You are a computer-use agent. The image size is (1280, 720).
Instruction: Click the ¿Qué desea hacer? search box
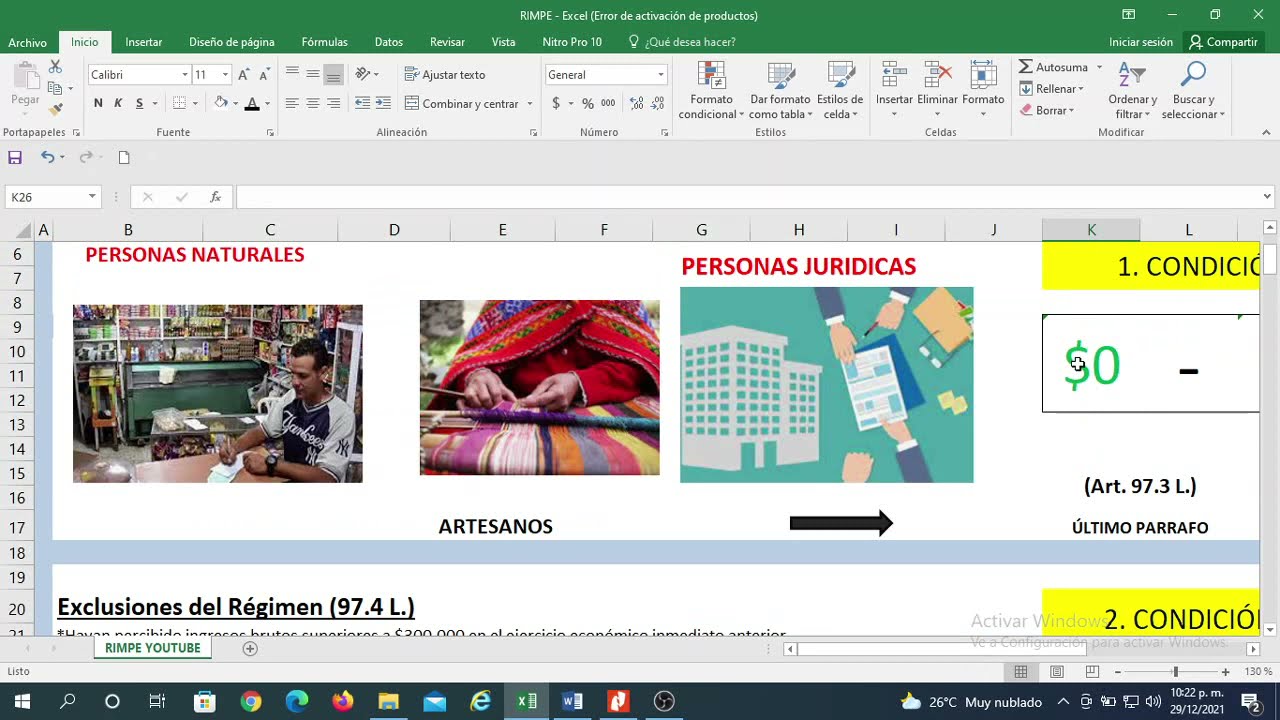click(x=682, y=42)
